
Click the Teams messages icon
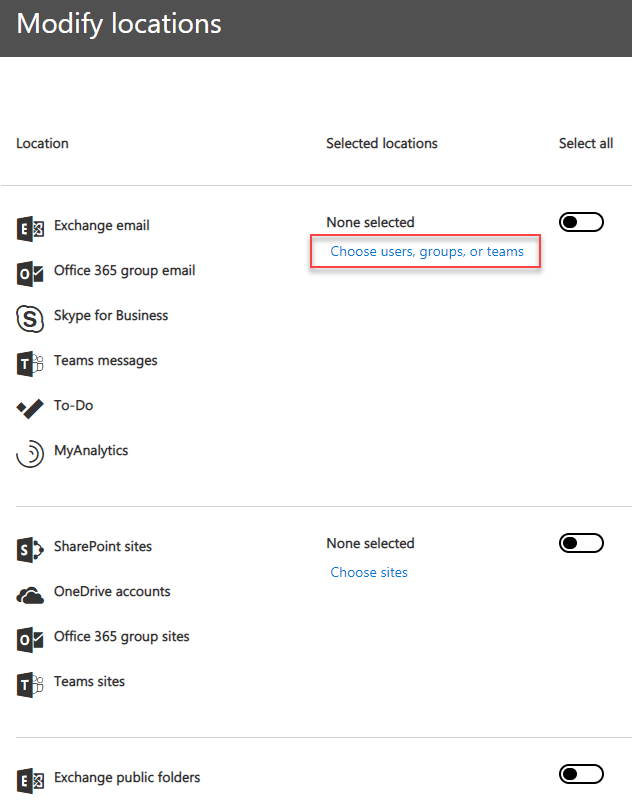point(30,363)
